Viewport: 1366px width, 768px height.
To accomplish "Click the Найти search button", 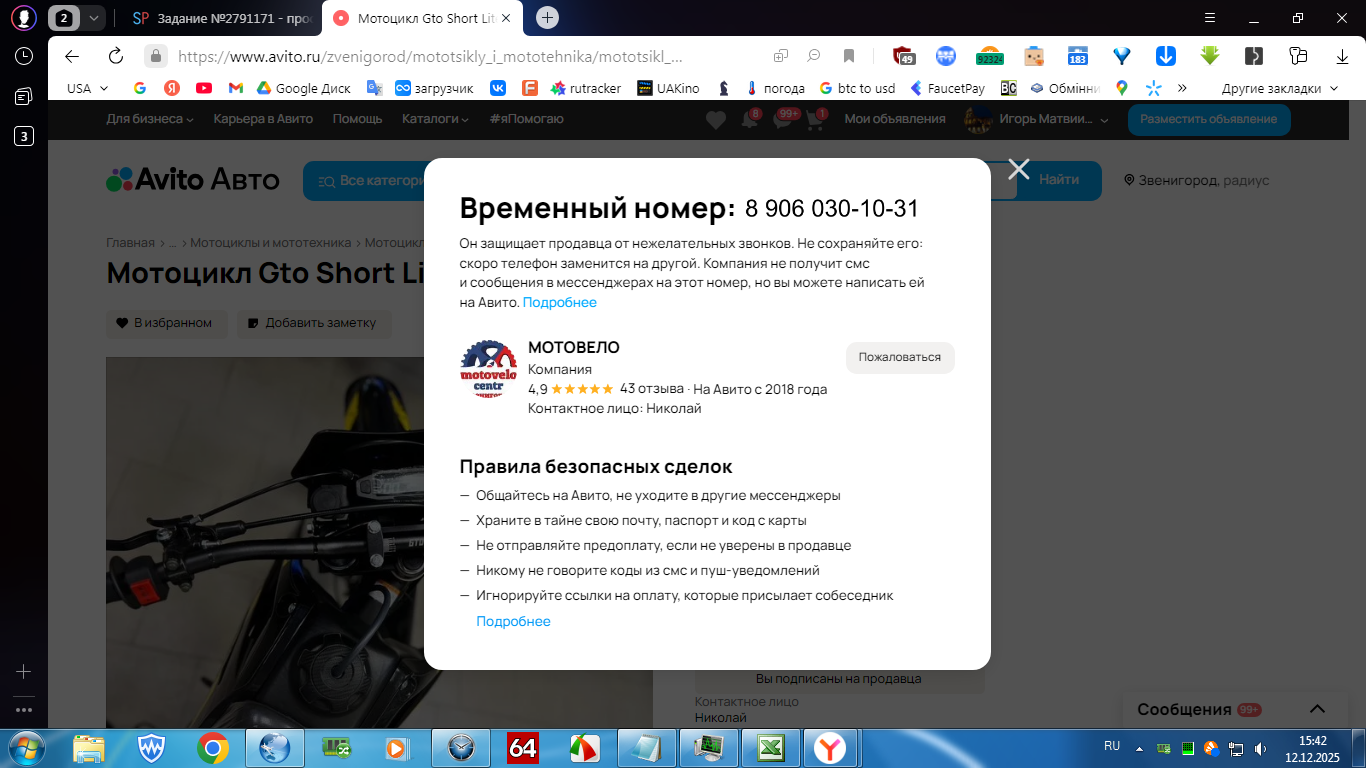I will pos(1059,181).
